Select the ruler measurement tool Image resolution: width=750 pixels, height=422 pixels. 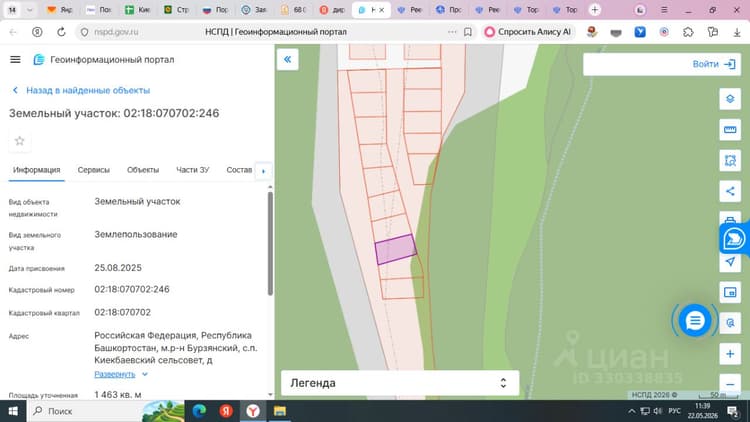(730, 130)
